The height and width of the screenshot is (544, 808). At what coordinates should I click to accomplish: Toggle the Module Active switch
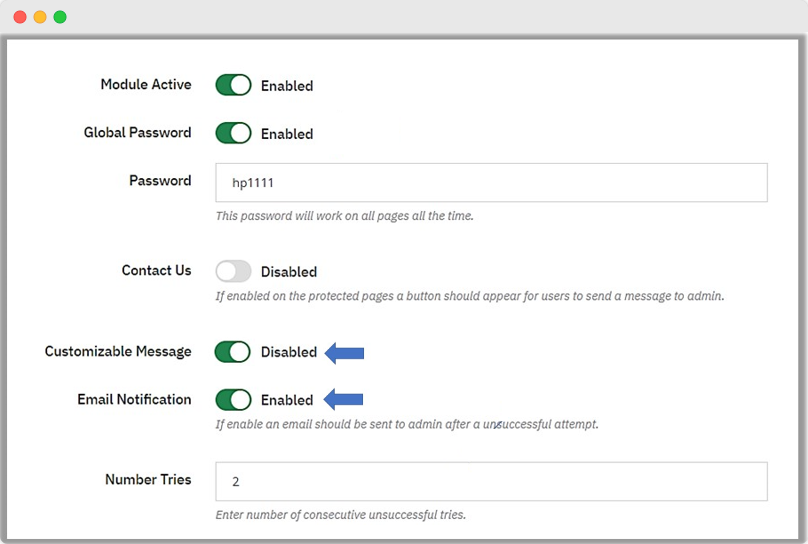(x=233, y=85)
